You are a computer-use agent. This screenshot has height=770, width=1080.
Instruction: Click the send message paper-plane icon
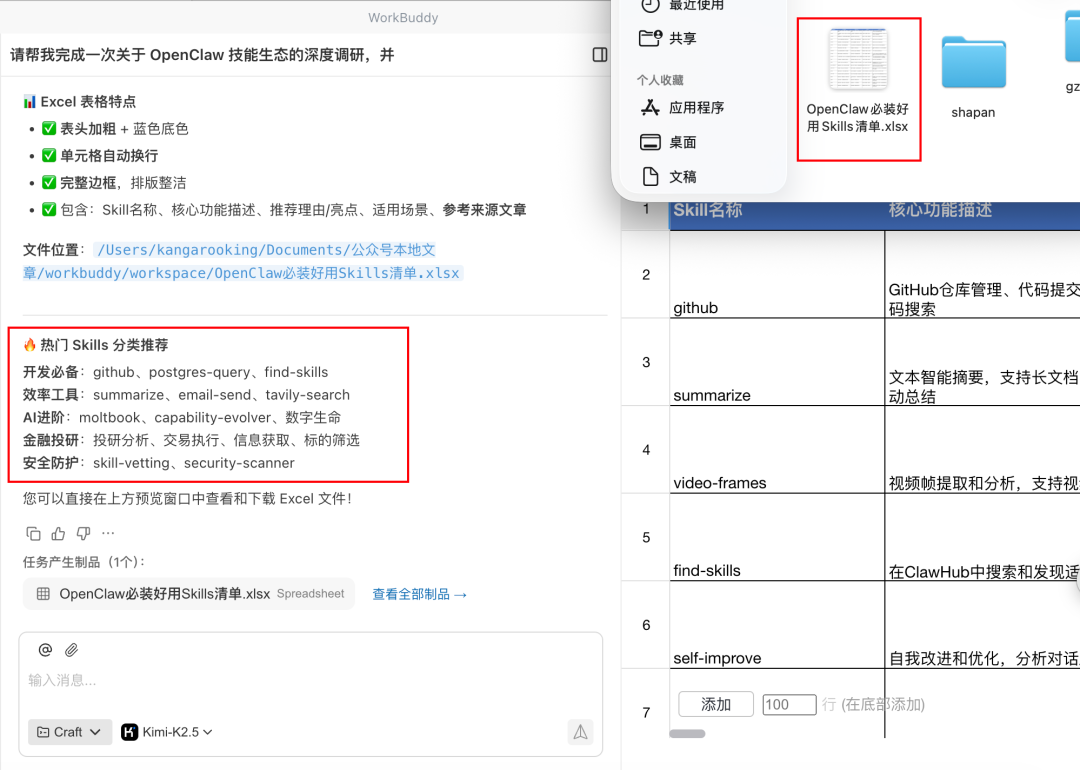click(x=580, y=731)
